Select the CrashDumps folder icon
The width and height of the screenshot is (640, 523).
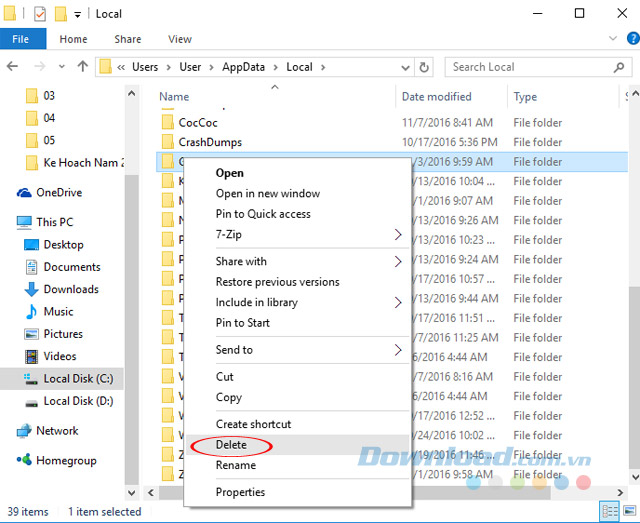[167, 142]
